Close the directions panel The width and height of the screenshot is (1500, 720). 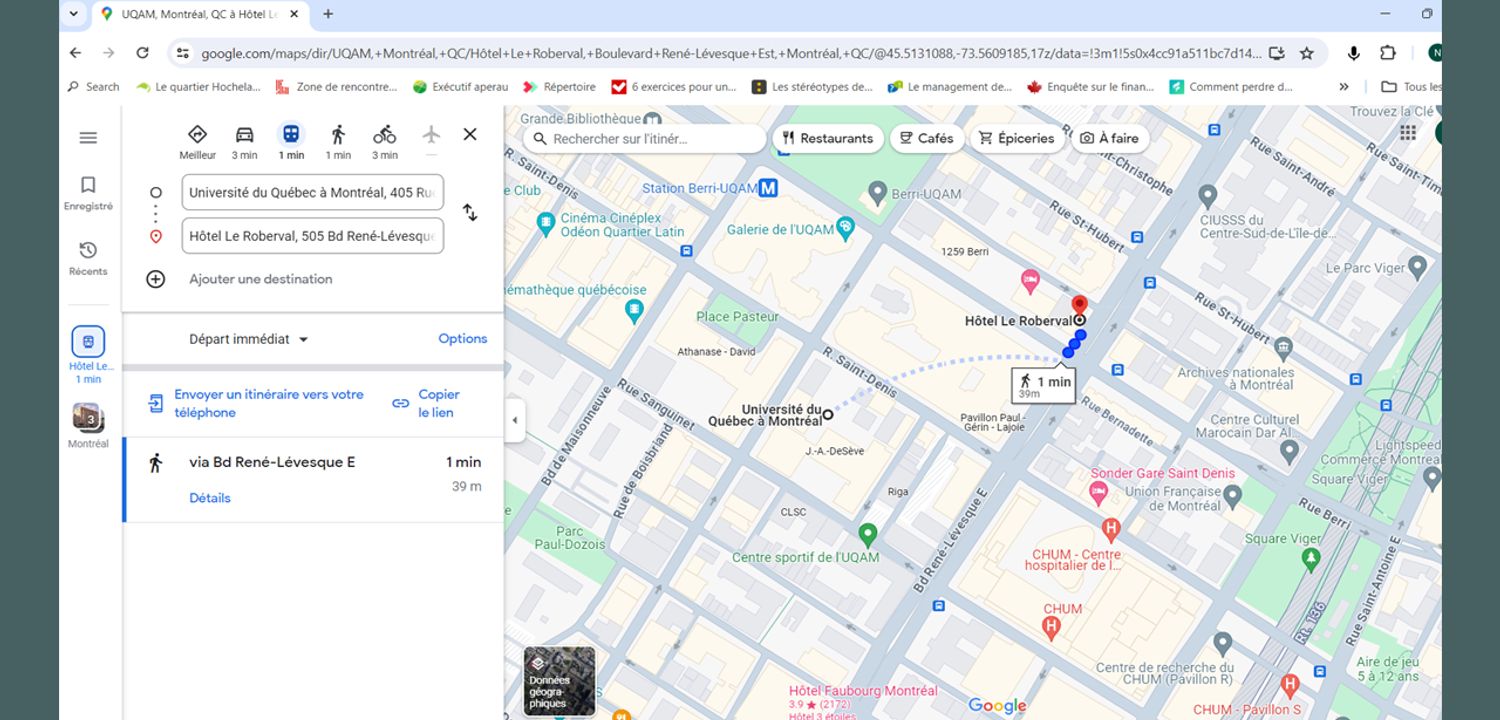click(x=470, y=134)
